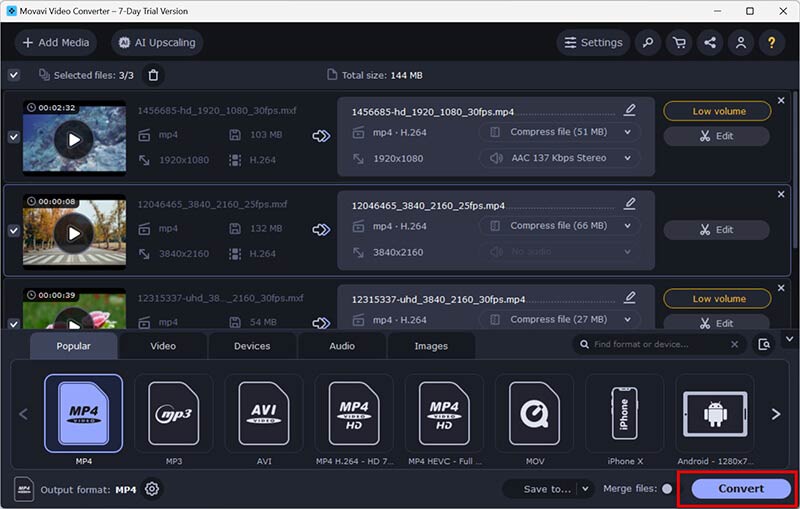
Task: Uncheck the 12046465 file checkbox
Action: pos(14,231)
